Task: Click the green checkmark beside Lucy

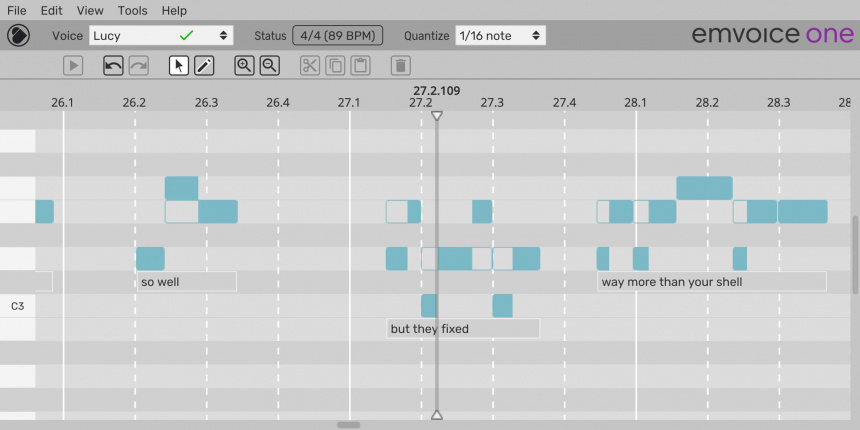Action: (187, 36)
